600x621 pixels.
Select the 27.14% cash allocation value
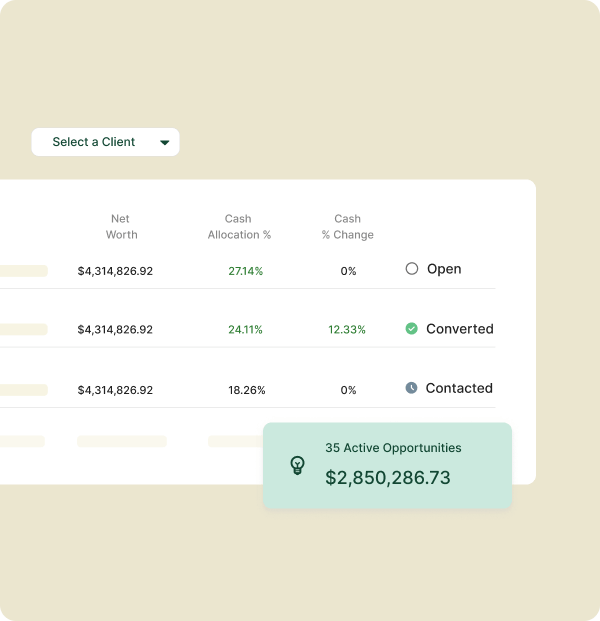point(245,271)
